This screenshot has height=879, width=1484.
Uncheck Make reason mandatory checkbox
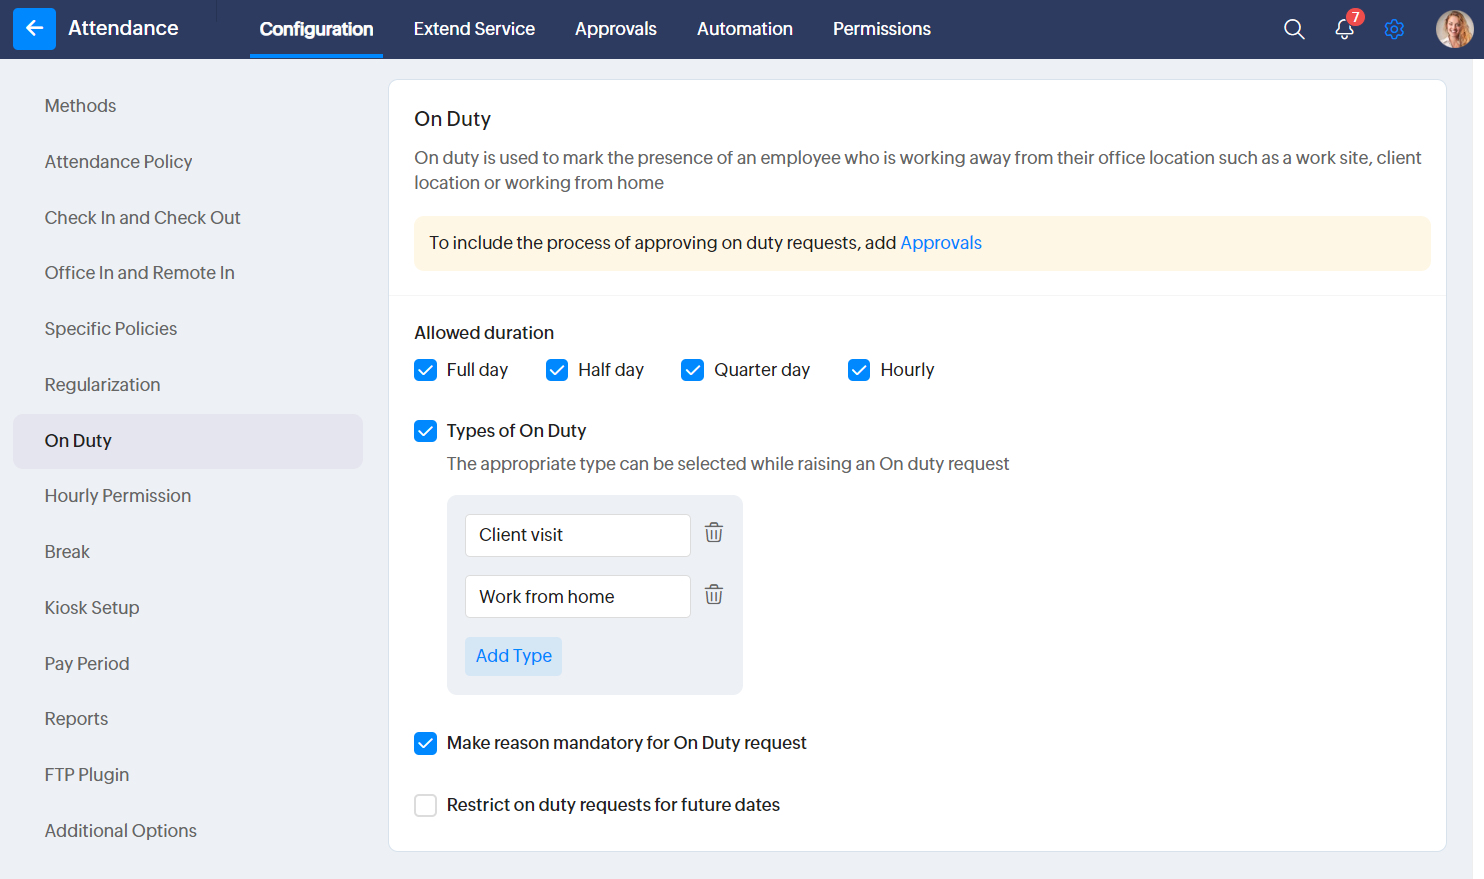426,743
